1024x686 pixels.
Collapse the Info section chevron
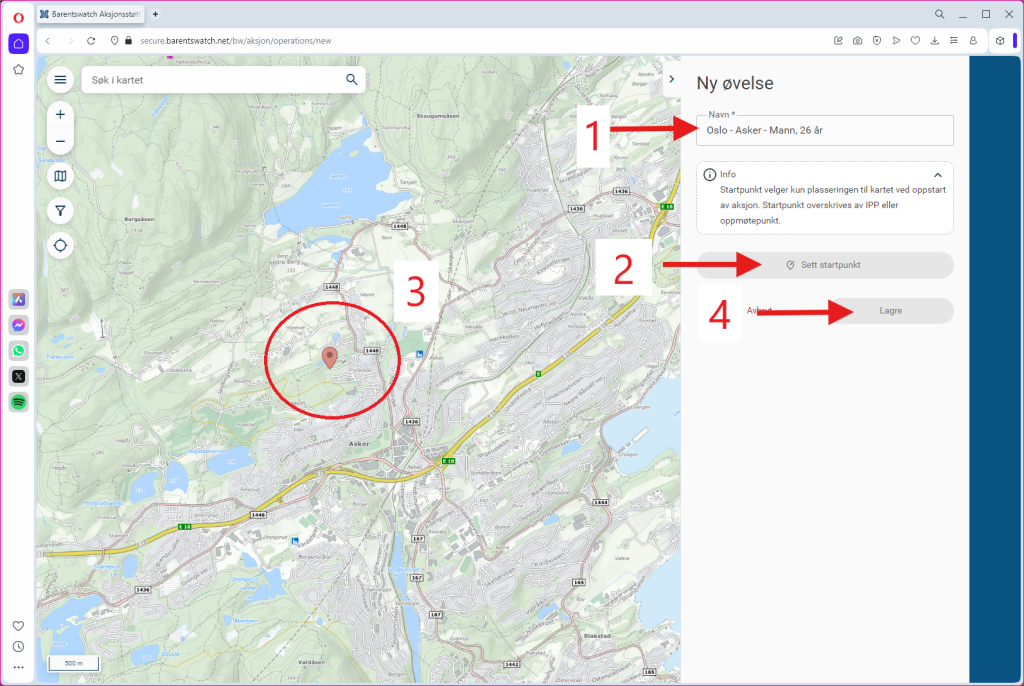(938, 174)
